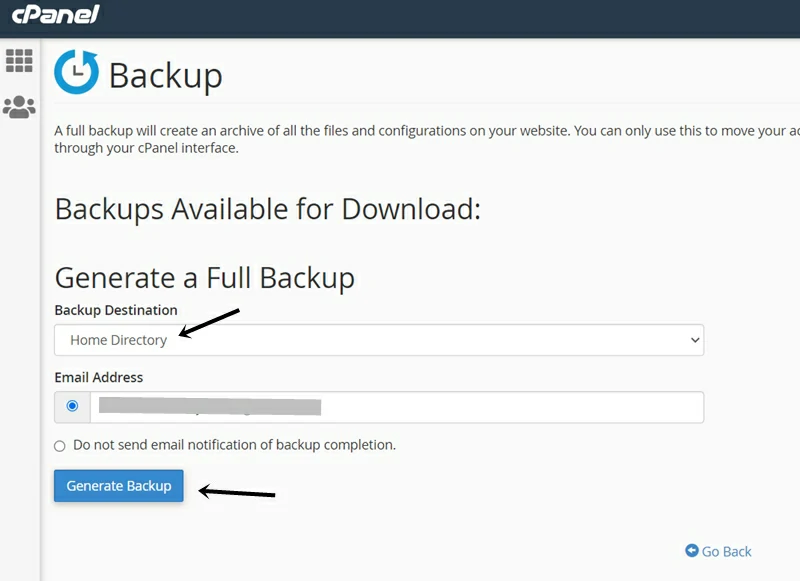Click the full backup description paragraph
Viewport: 800px width, 581px height.
point(400,139)
